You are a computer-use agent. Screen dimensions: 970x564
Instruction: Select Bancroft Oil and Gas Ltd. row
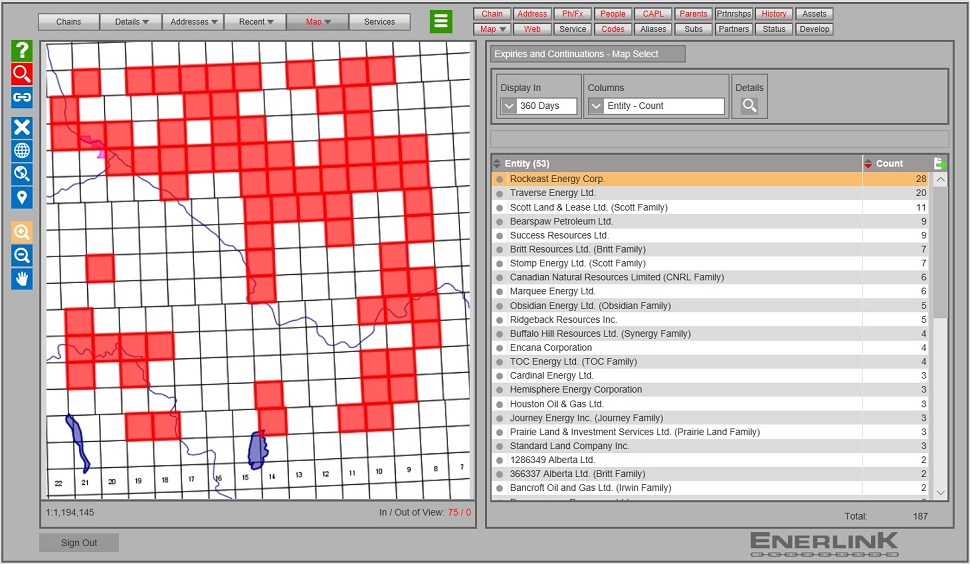click(x=710, y=488)
